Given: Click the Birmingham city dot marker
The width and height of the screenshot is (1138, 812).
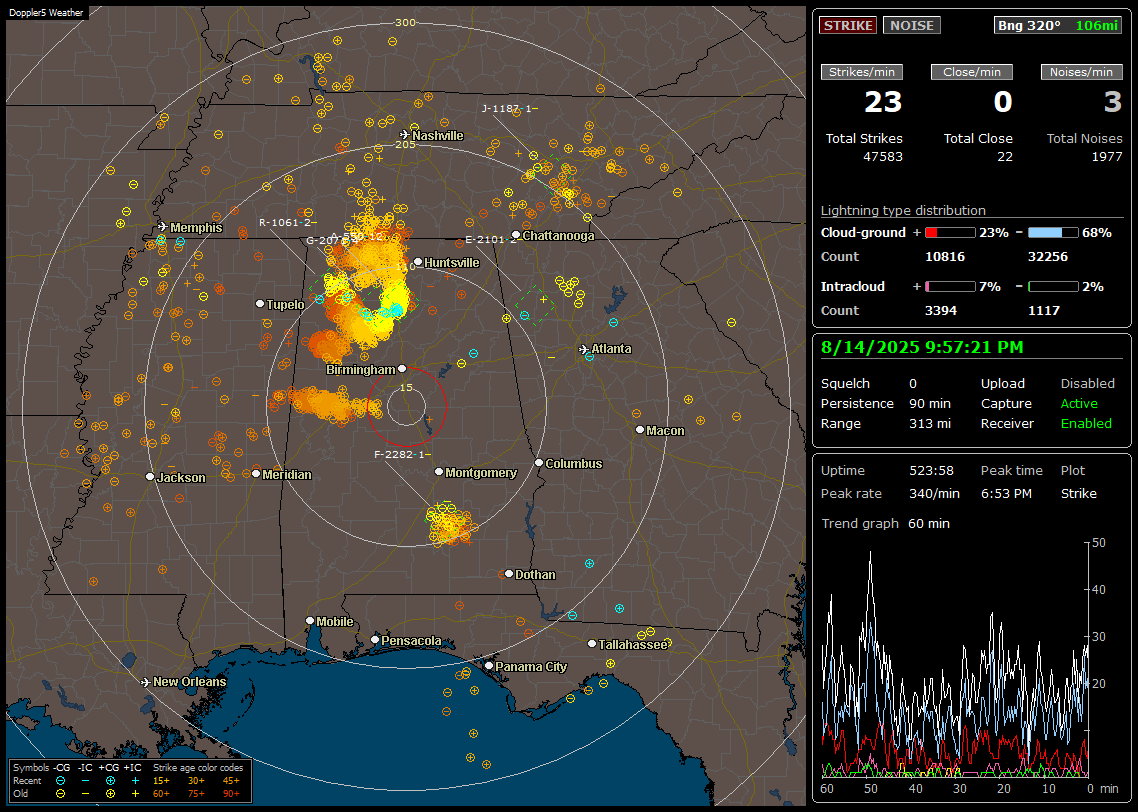Looking at the screenshot, I should (x=402, y=369).
